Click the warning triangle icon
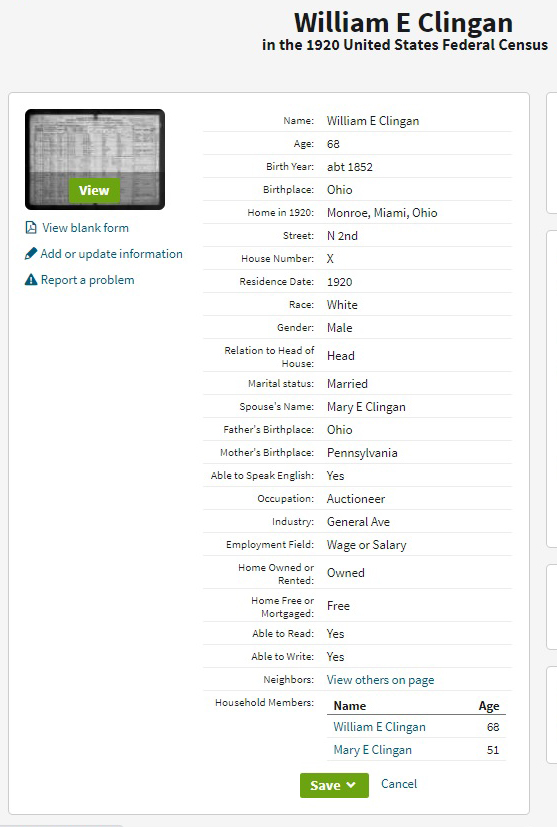This screenshot has width=557, height=827. click(31, 280)
